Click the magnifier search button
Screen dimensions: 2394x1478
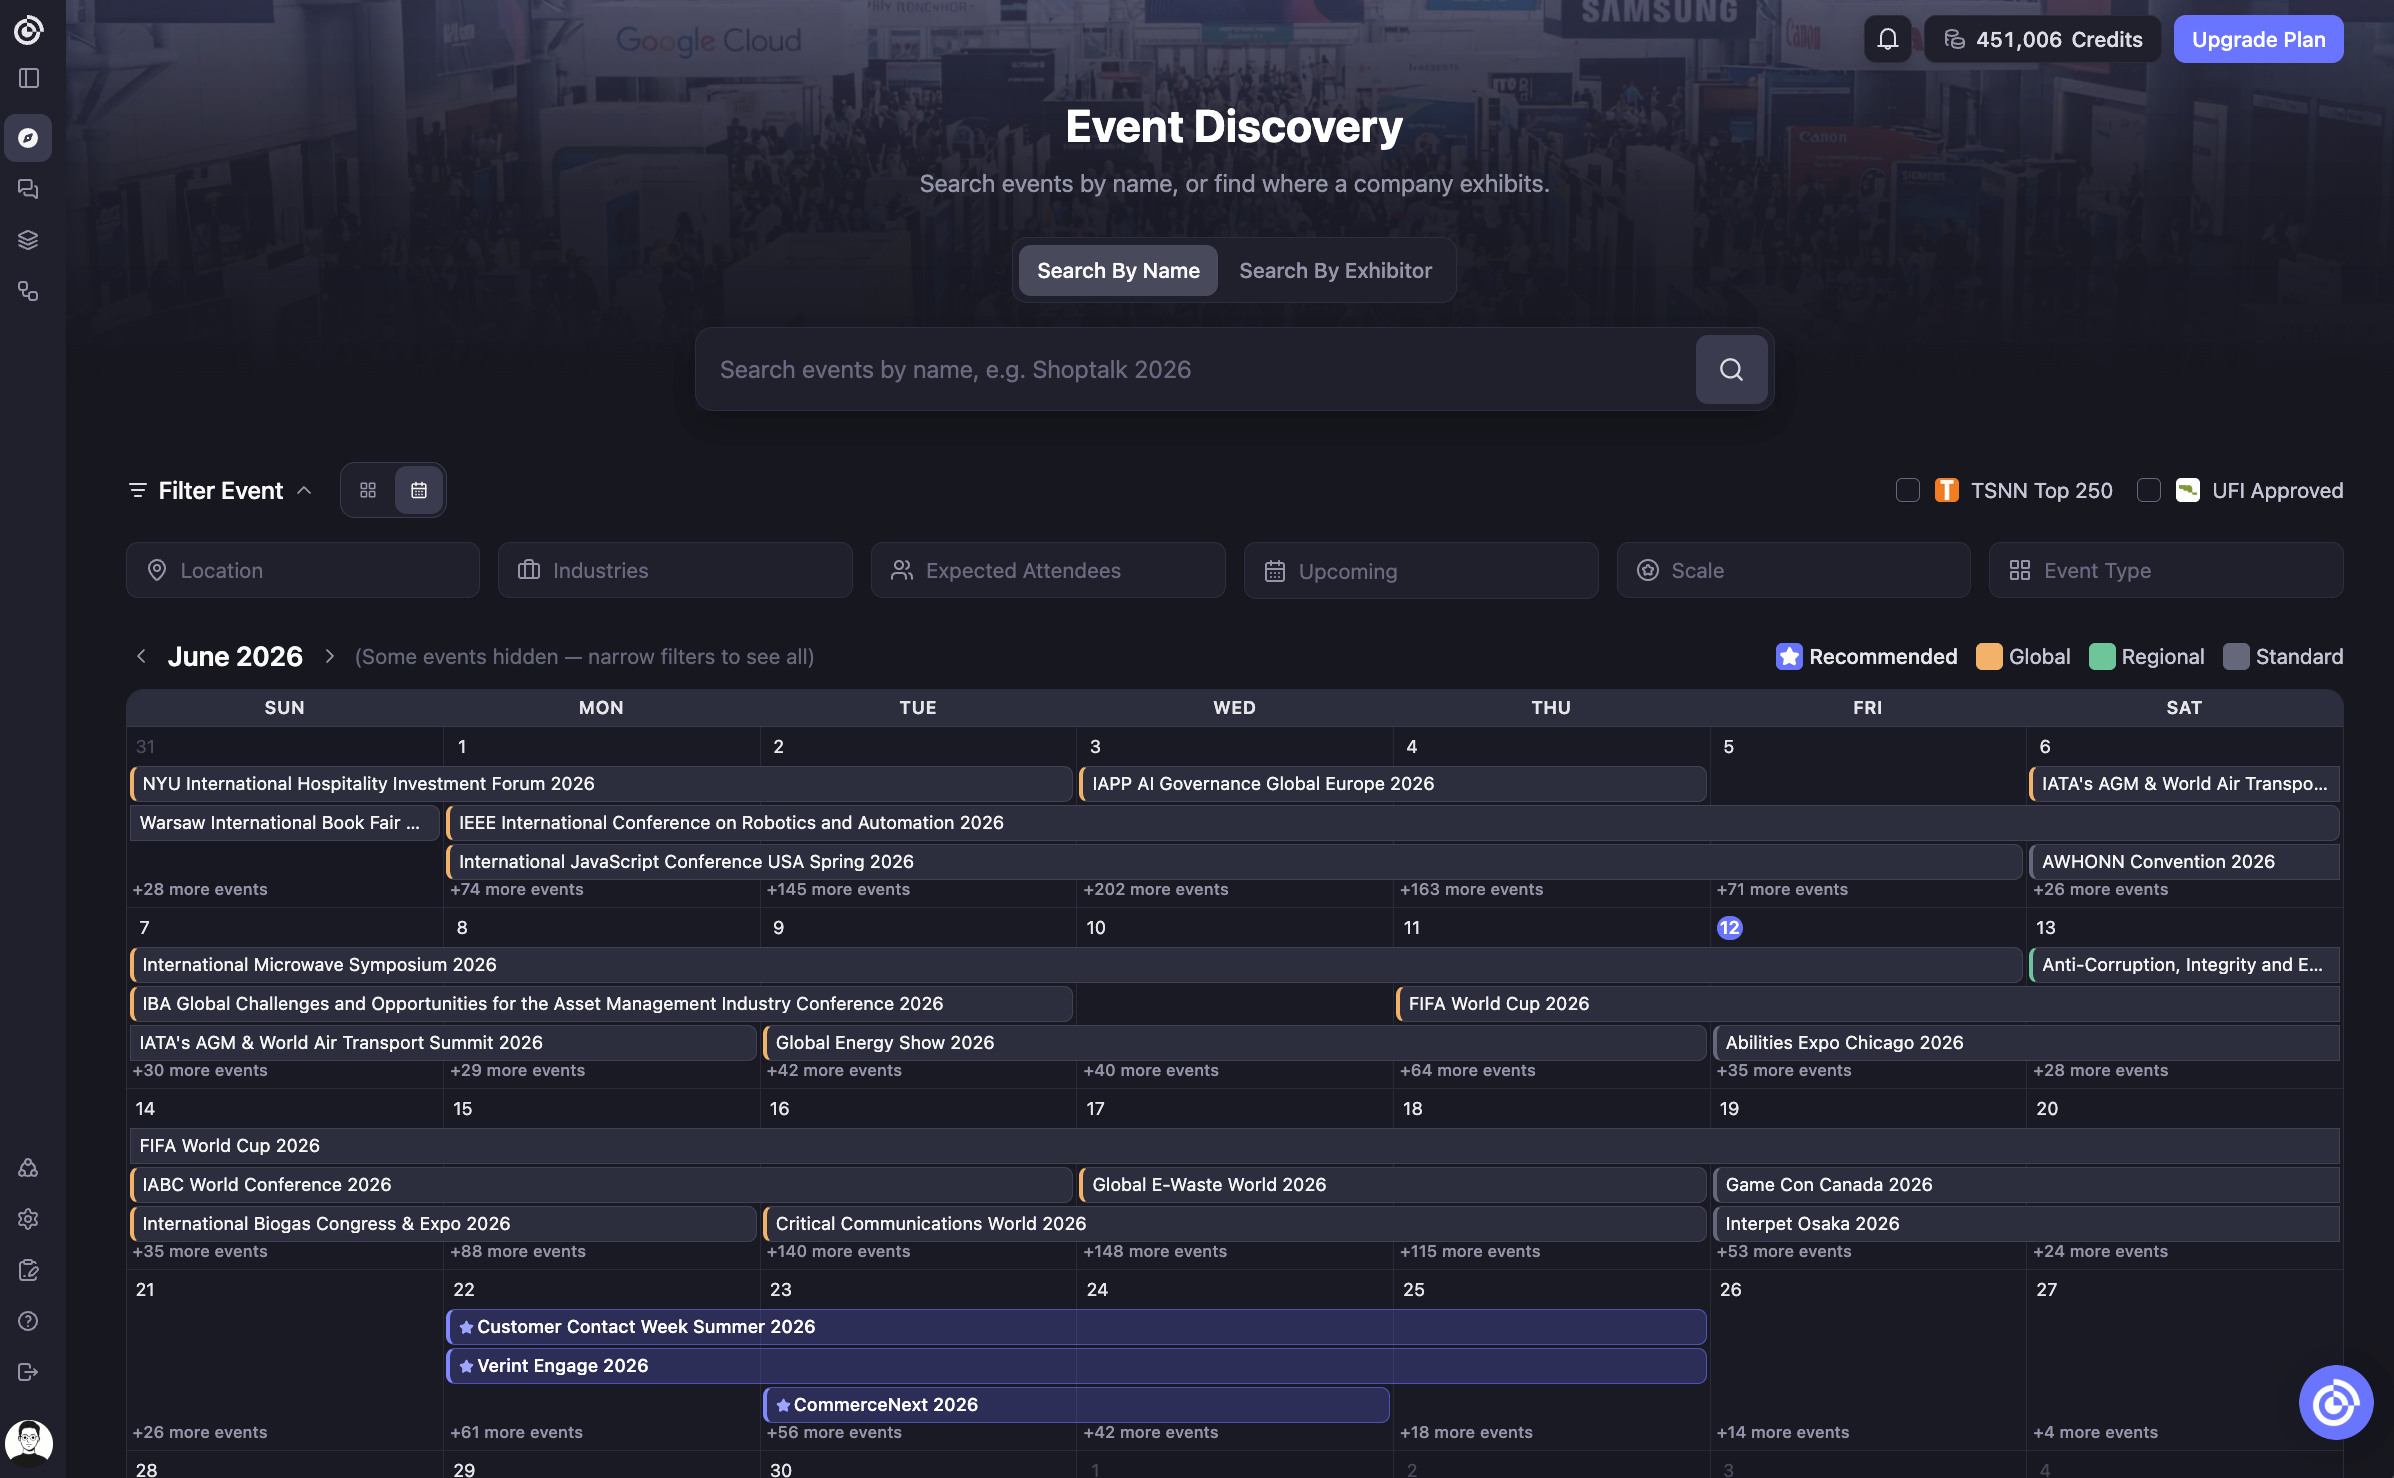tap(1731, 370)
